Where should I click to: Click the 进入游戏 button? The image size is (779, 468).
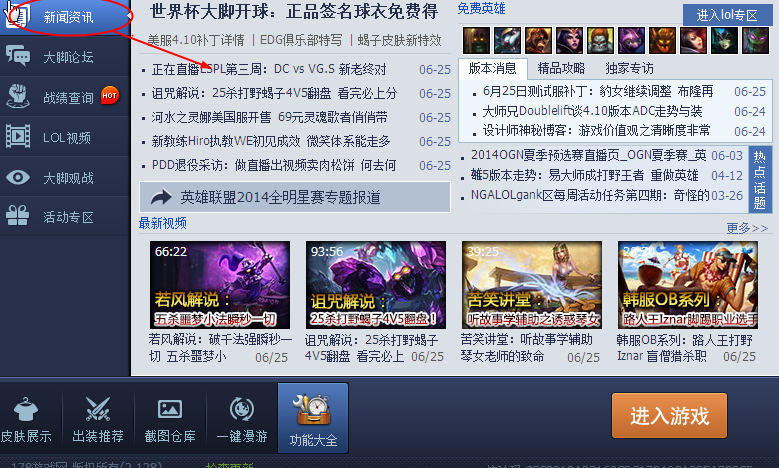coord(669,416)
